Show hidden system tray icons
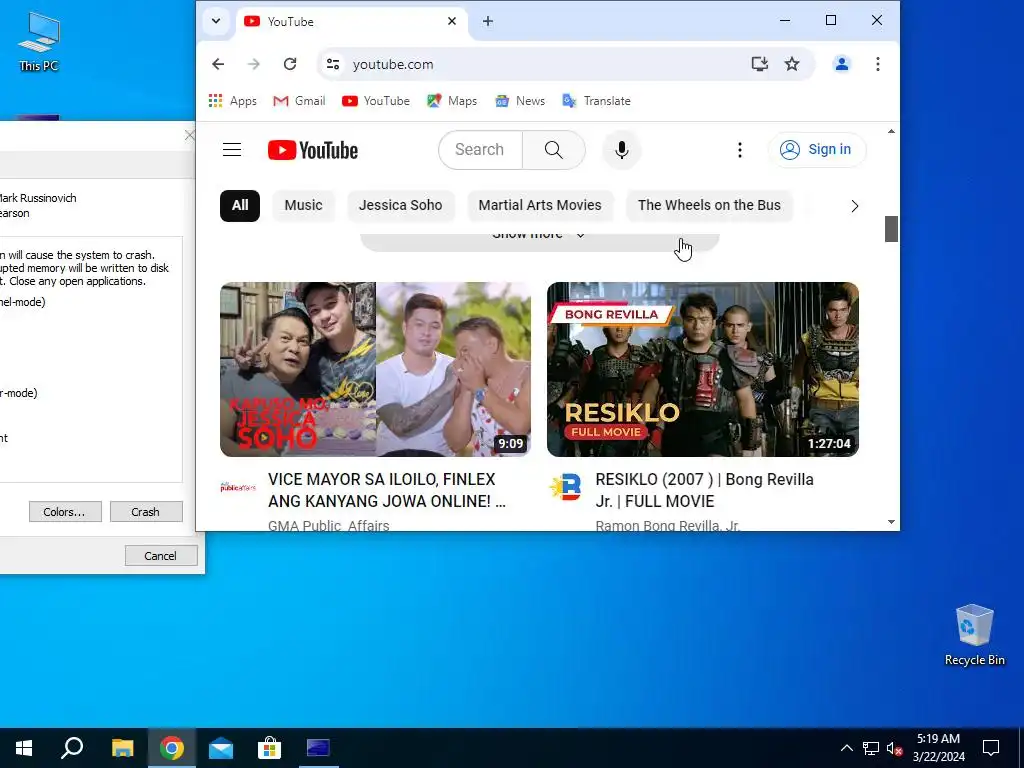 (846, 748)
